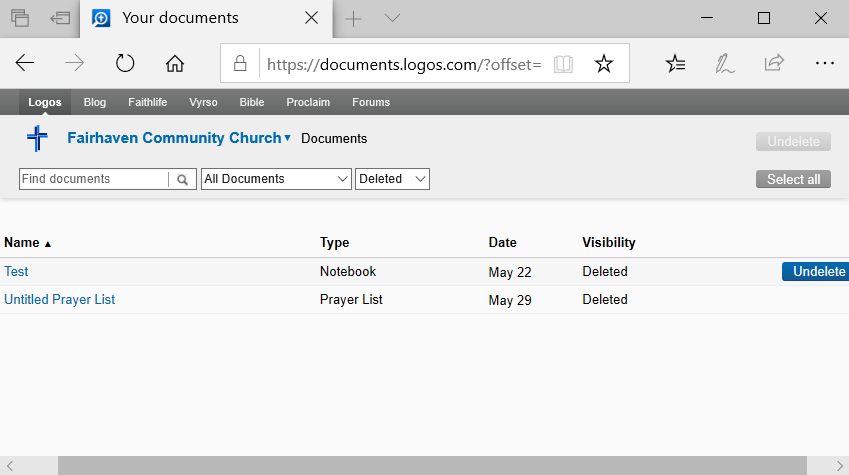Go back using browser back arrow

25,63
